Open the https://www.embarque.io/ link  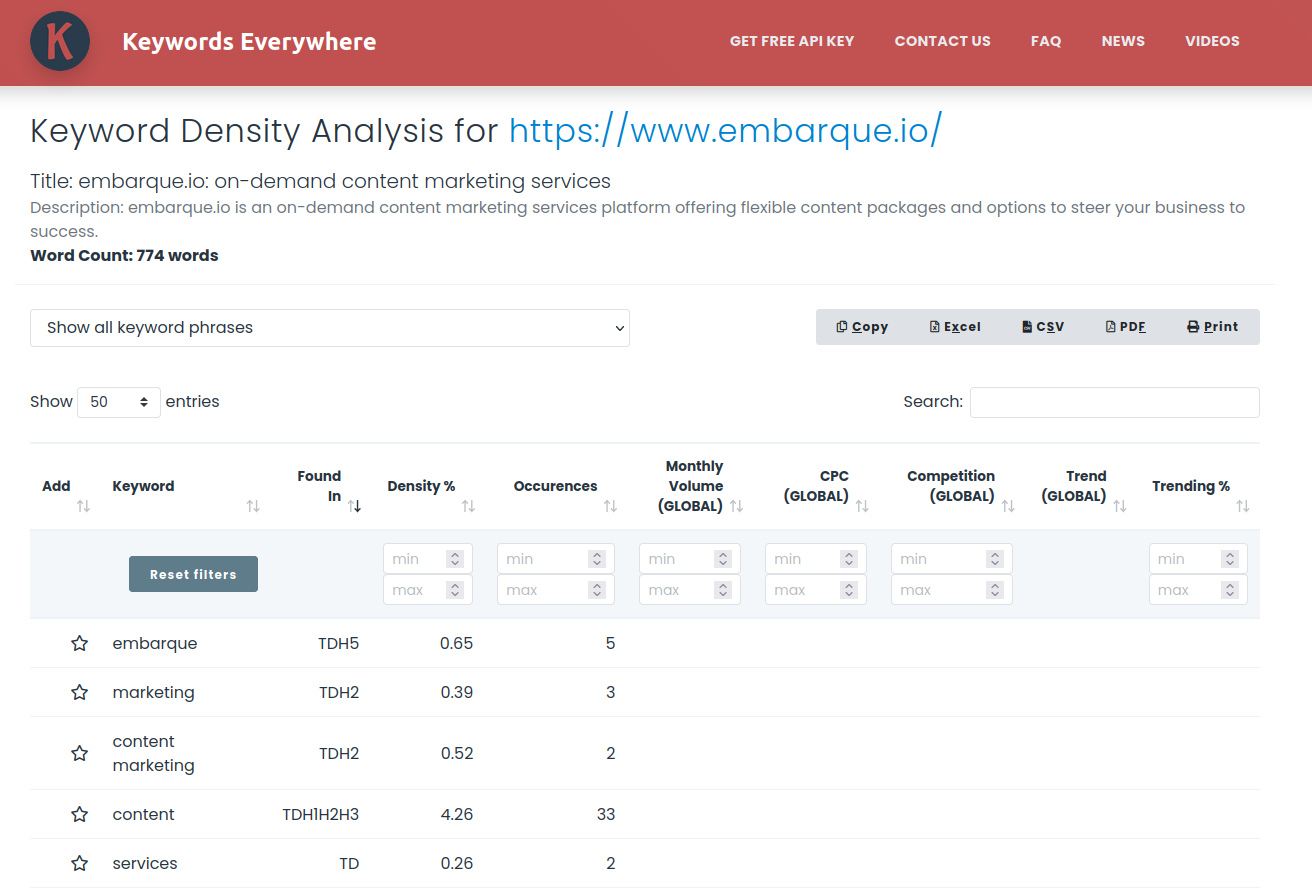point(725,130)
